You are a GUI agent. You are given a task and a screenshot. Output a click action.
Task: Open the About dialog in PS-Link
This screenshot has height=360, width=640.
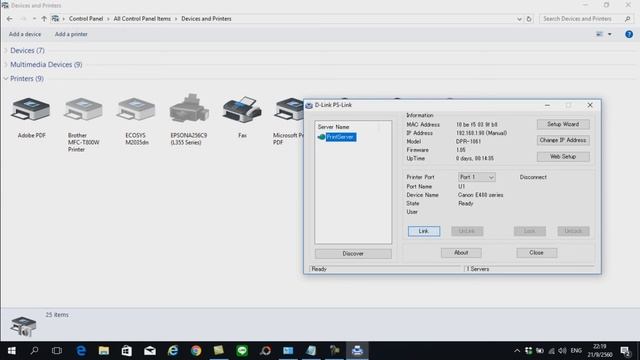tap(461, 253)
